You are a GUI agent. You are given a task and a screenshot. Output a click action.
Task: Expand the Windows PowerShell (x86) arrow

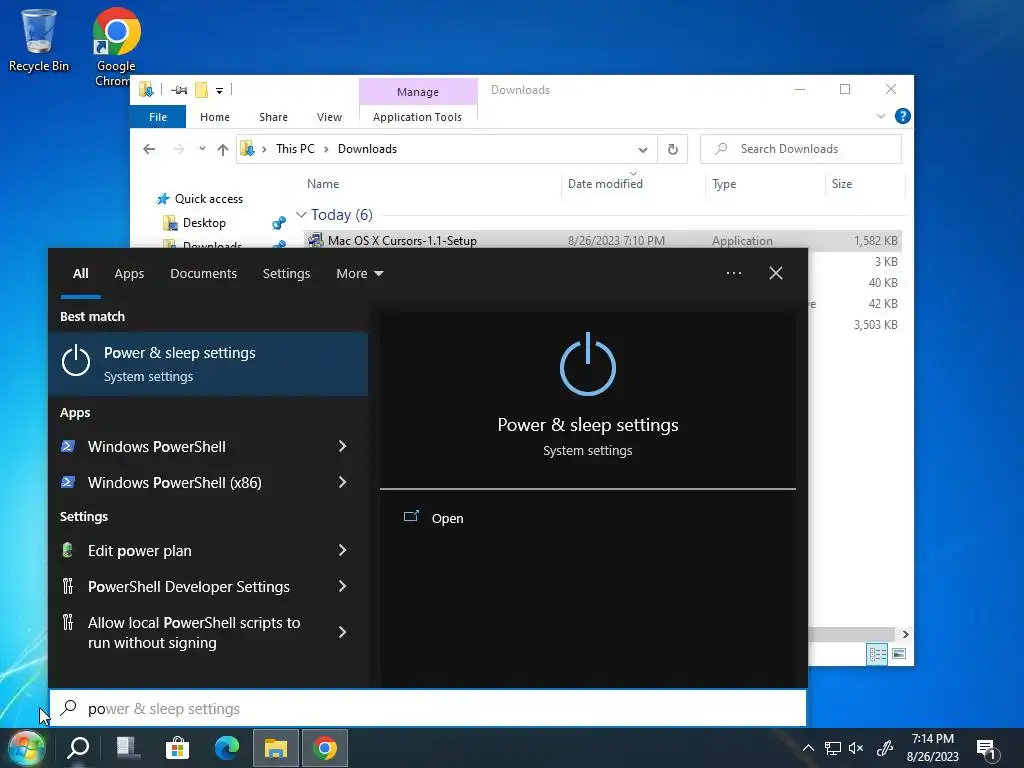tap(342, 482)
